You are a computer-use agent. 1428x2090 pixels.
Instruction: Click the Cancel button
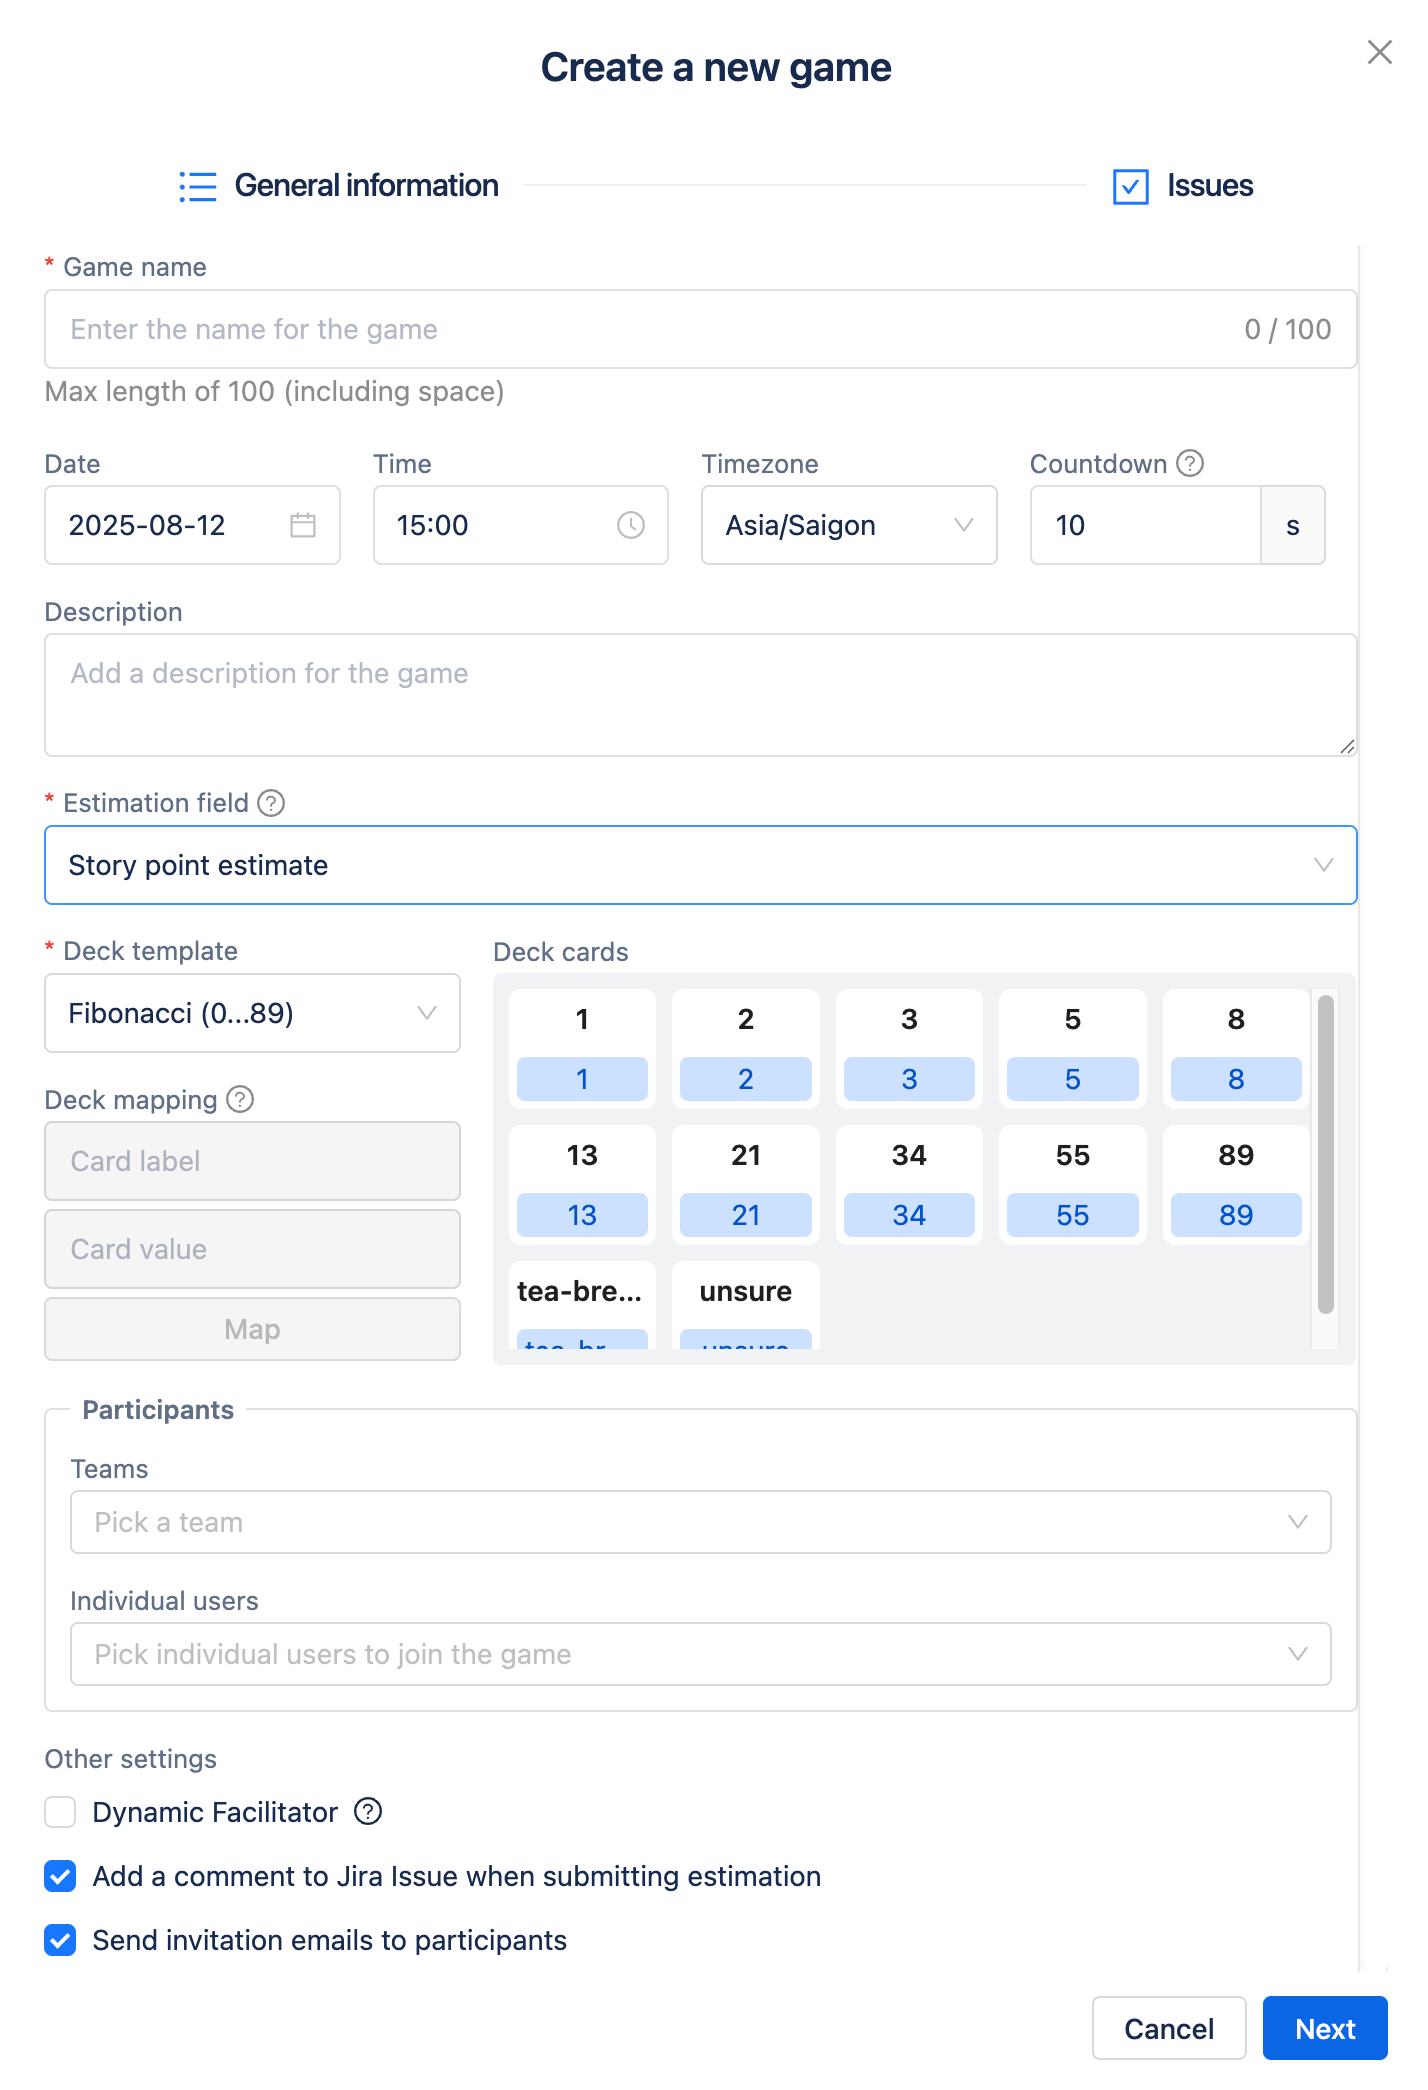[1168, 2028]
